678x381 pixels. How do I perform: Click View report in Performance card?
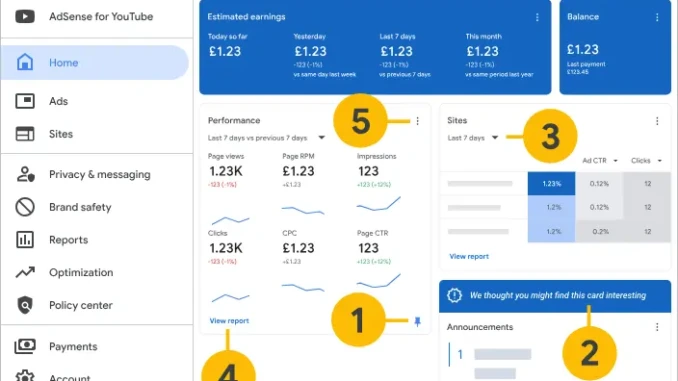[229, 321]
